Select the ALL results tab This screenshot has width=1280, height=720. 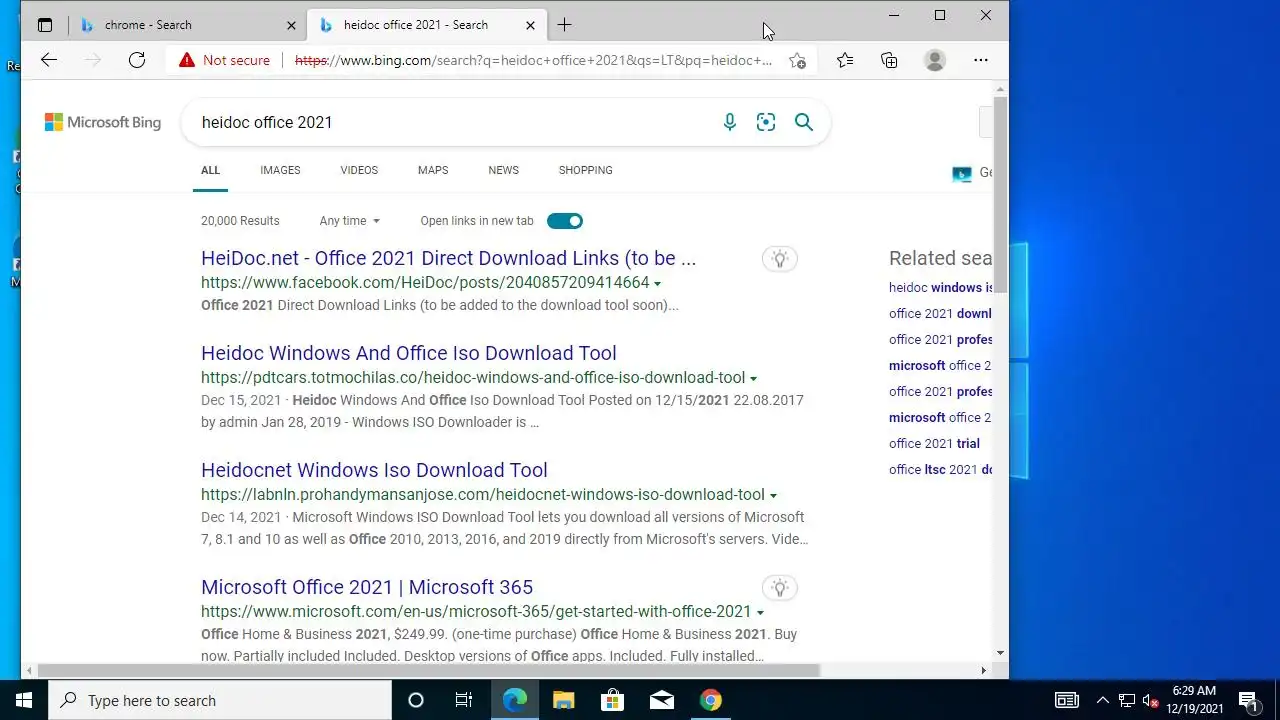pos(210,170)
